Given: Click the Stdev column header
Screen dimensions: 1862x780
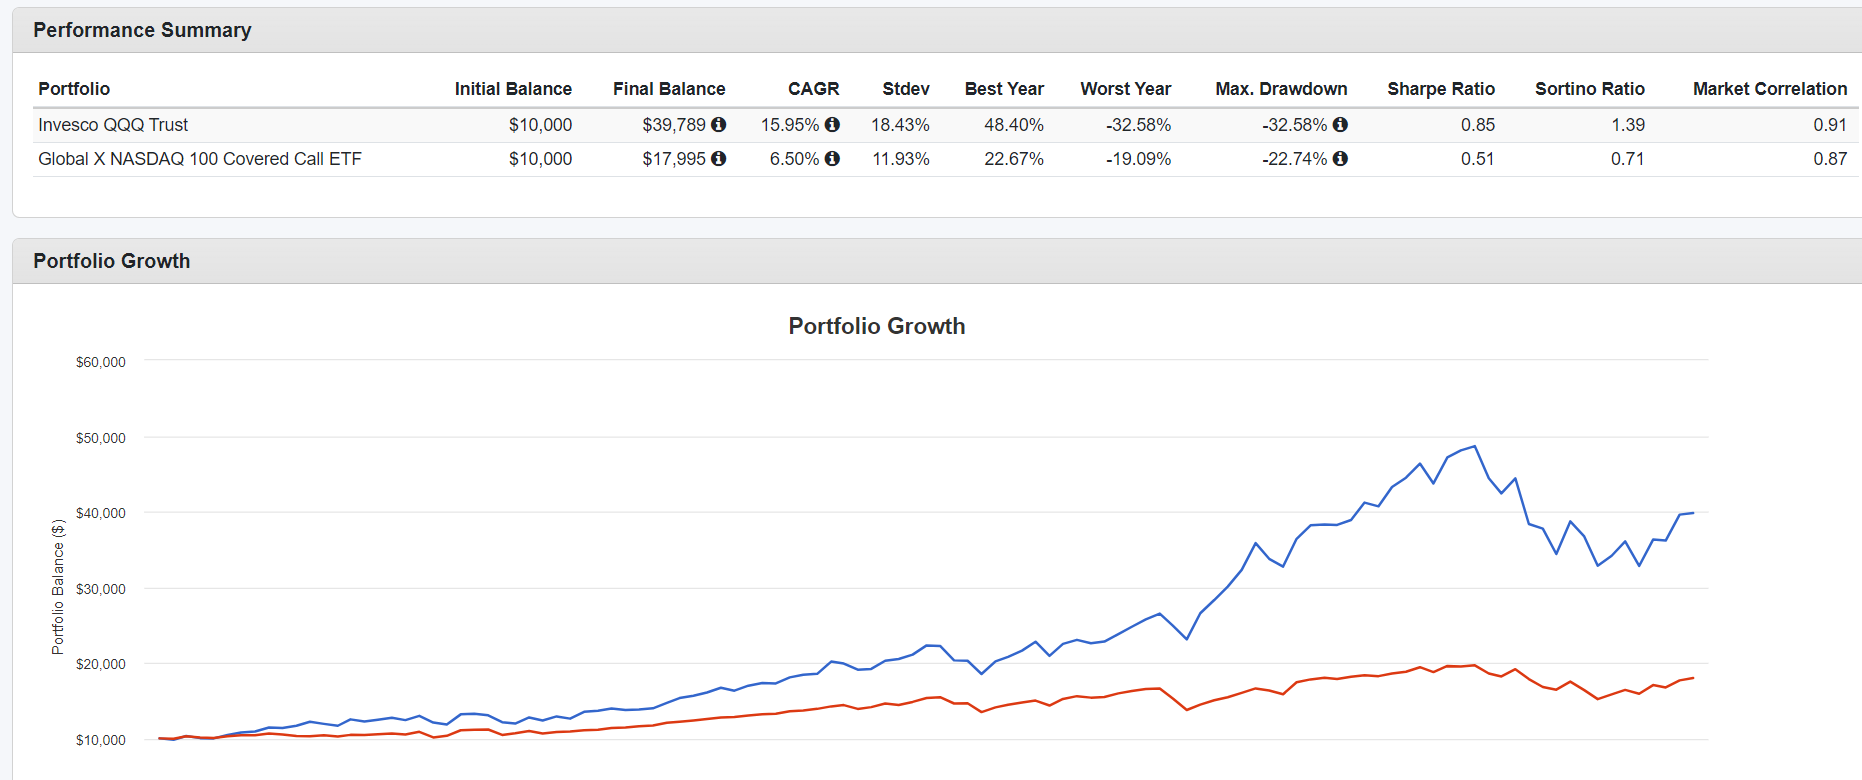Looking at the screenshot, I should pyautogui.click(x=906, y=89).
